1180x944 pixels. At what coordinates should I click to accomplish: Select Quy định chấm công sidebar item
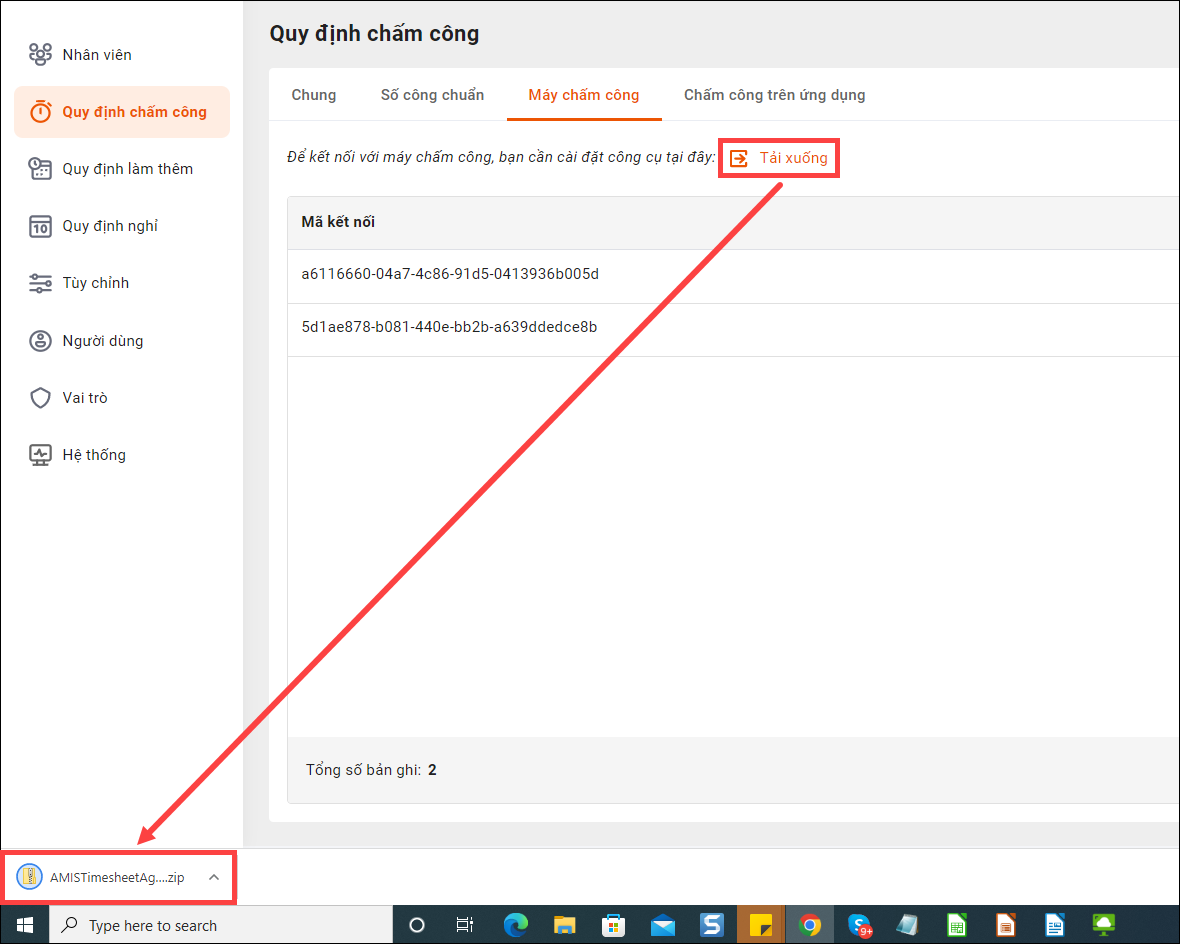coord(122,111)
